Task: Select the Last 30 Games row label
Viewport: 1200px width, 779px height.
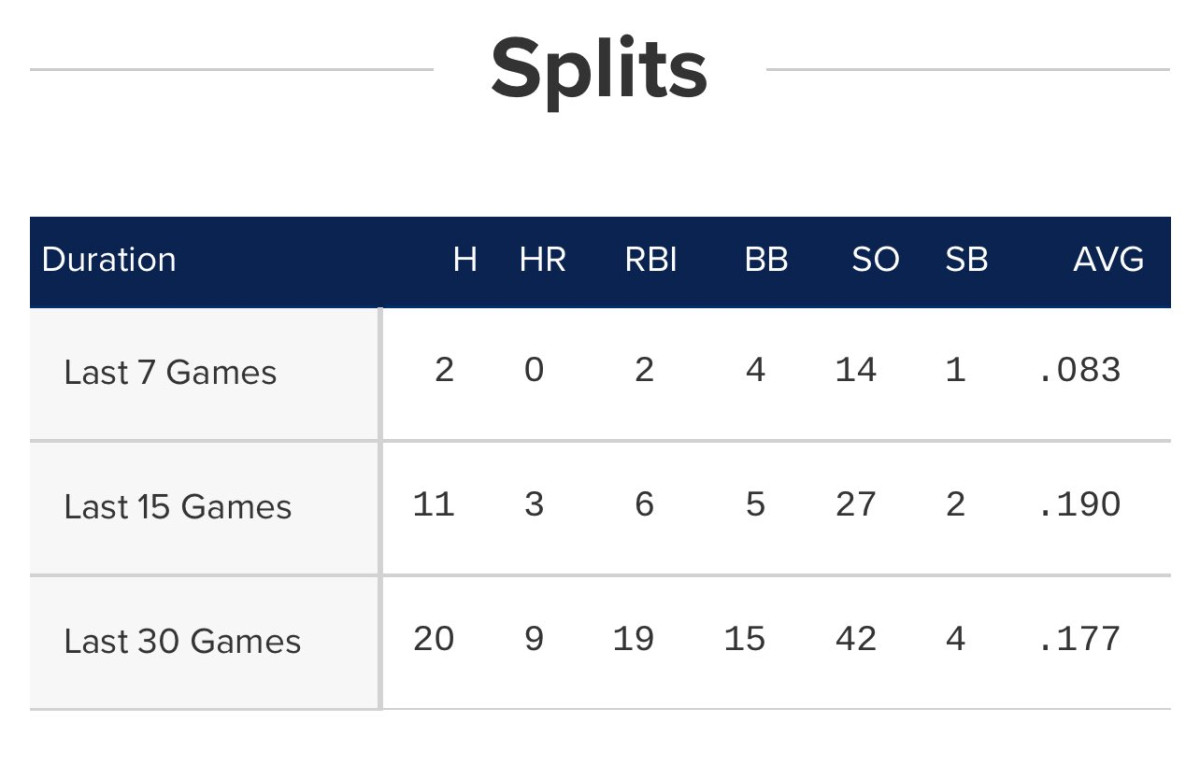Action: (x=182, y=641)
